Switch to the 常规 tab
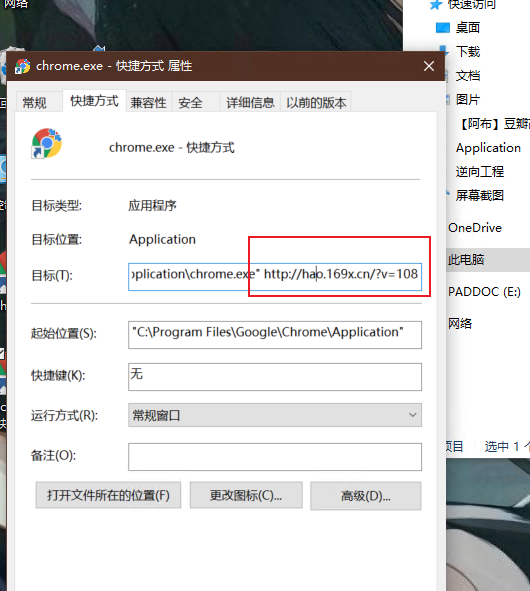Image resolution: width=530 pixels, height=591 pixels. coord(35,103)
